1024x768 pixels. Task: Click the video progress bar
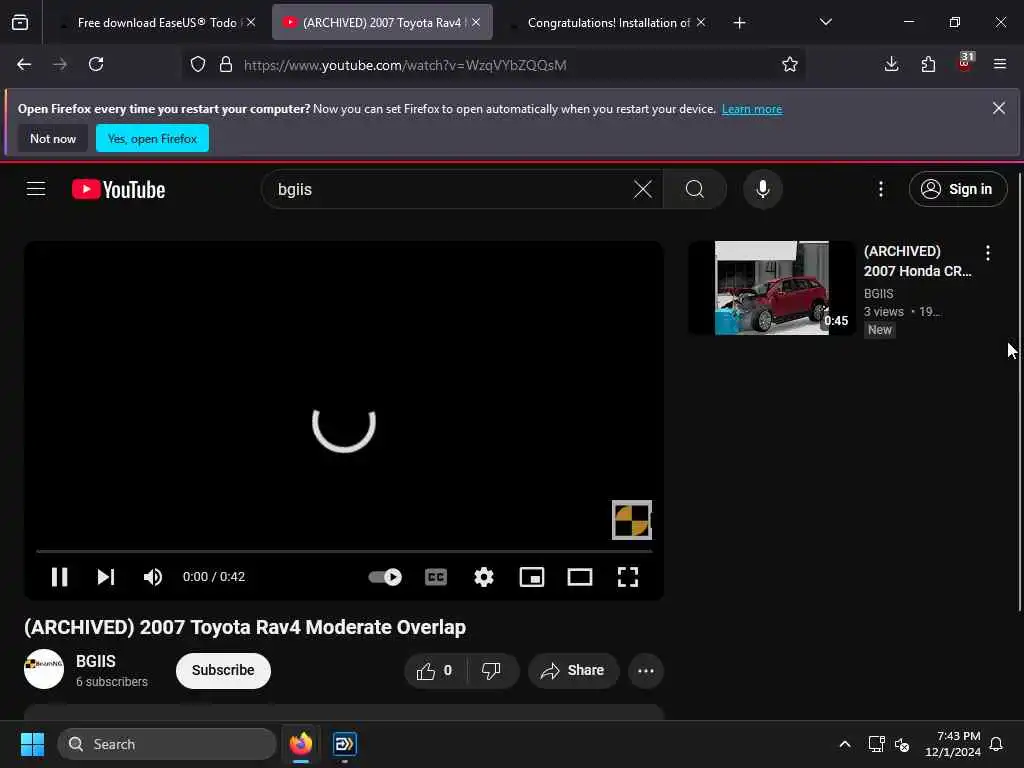tap(344, 552)
